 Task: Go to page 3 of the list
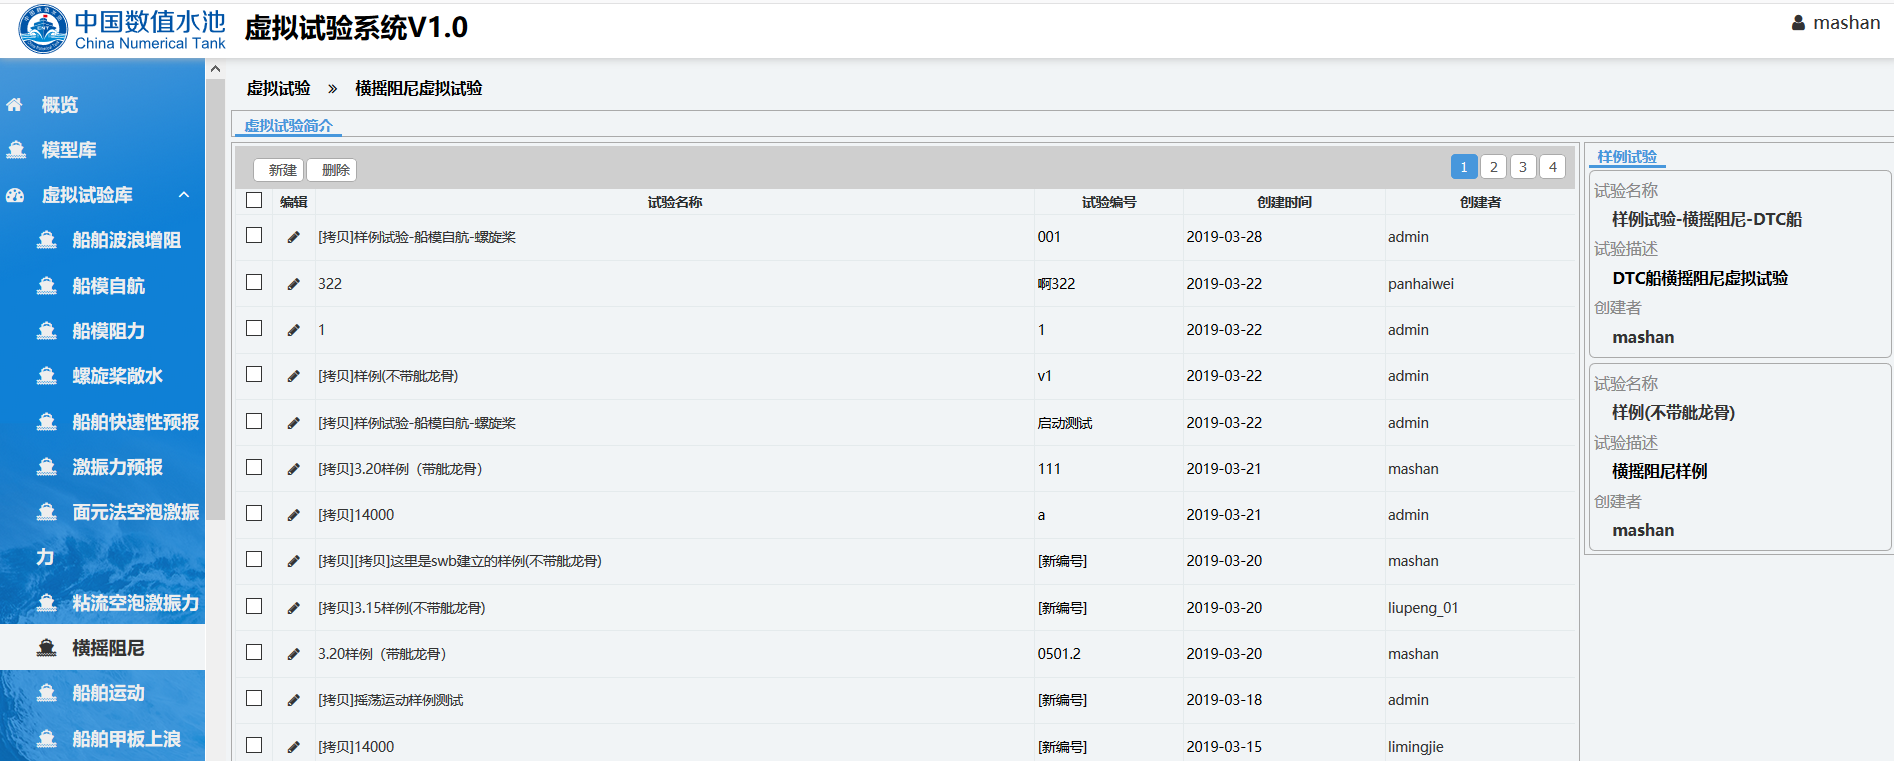[x=1522, y=167]
